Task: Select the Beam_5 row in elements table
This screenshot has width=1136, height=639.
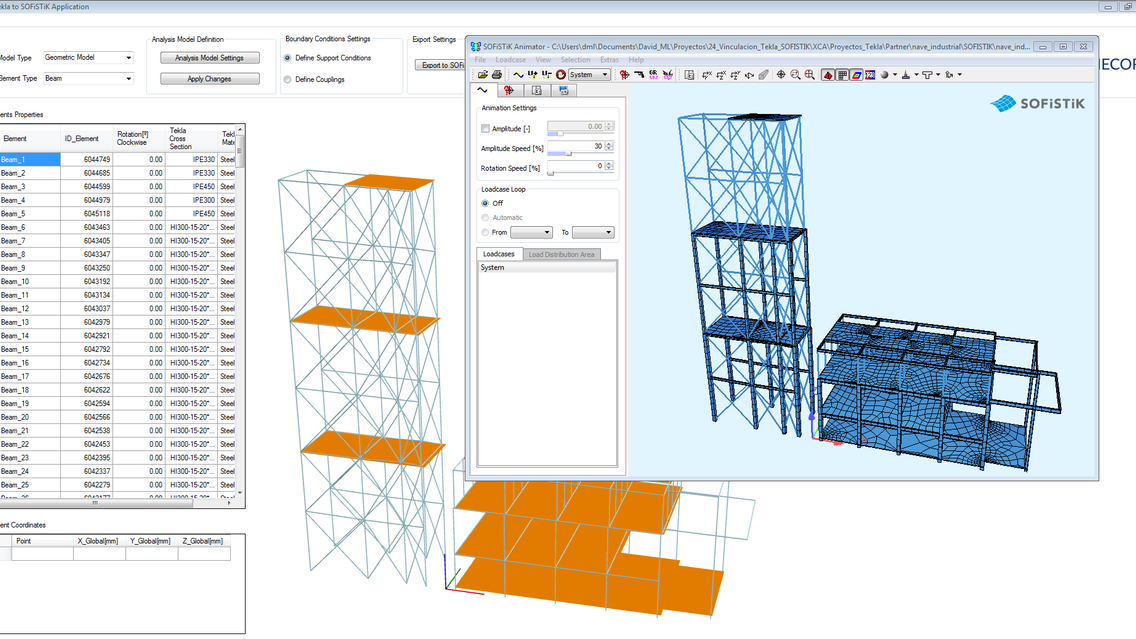Action: [x=117, y=214]
